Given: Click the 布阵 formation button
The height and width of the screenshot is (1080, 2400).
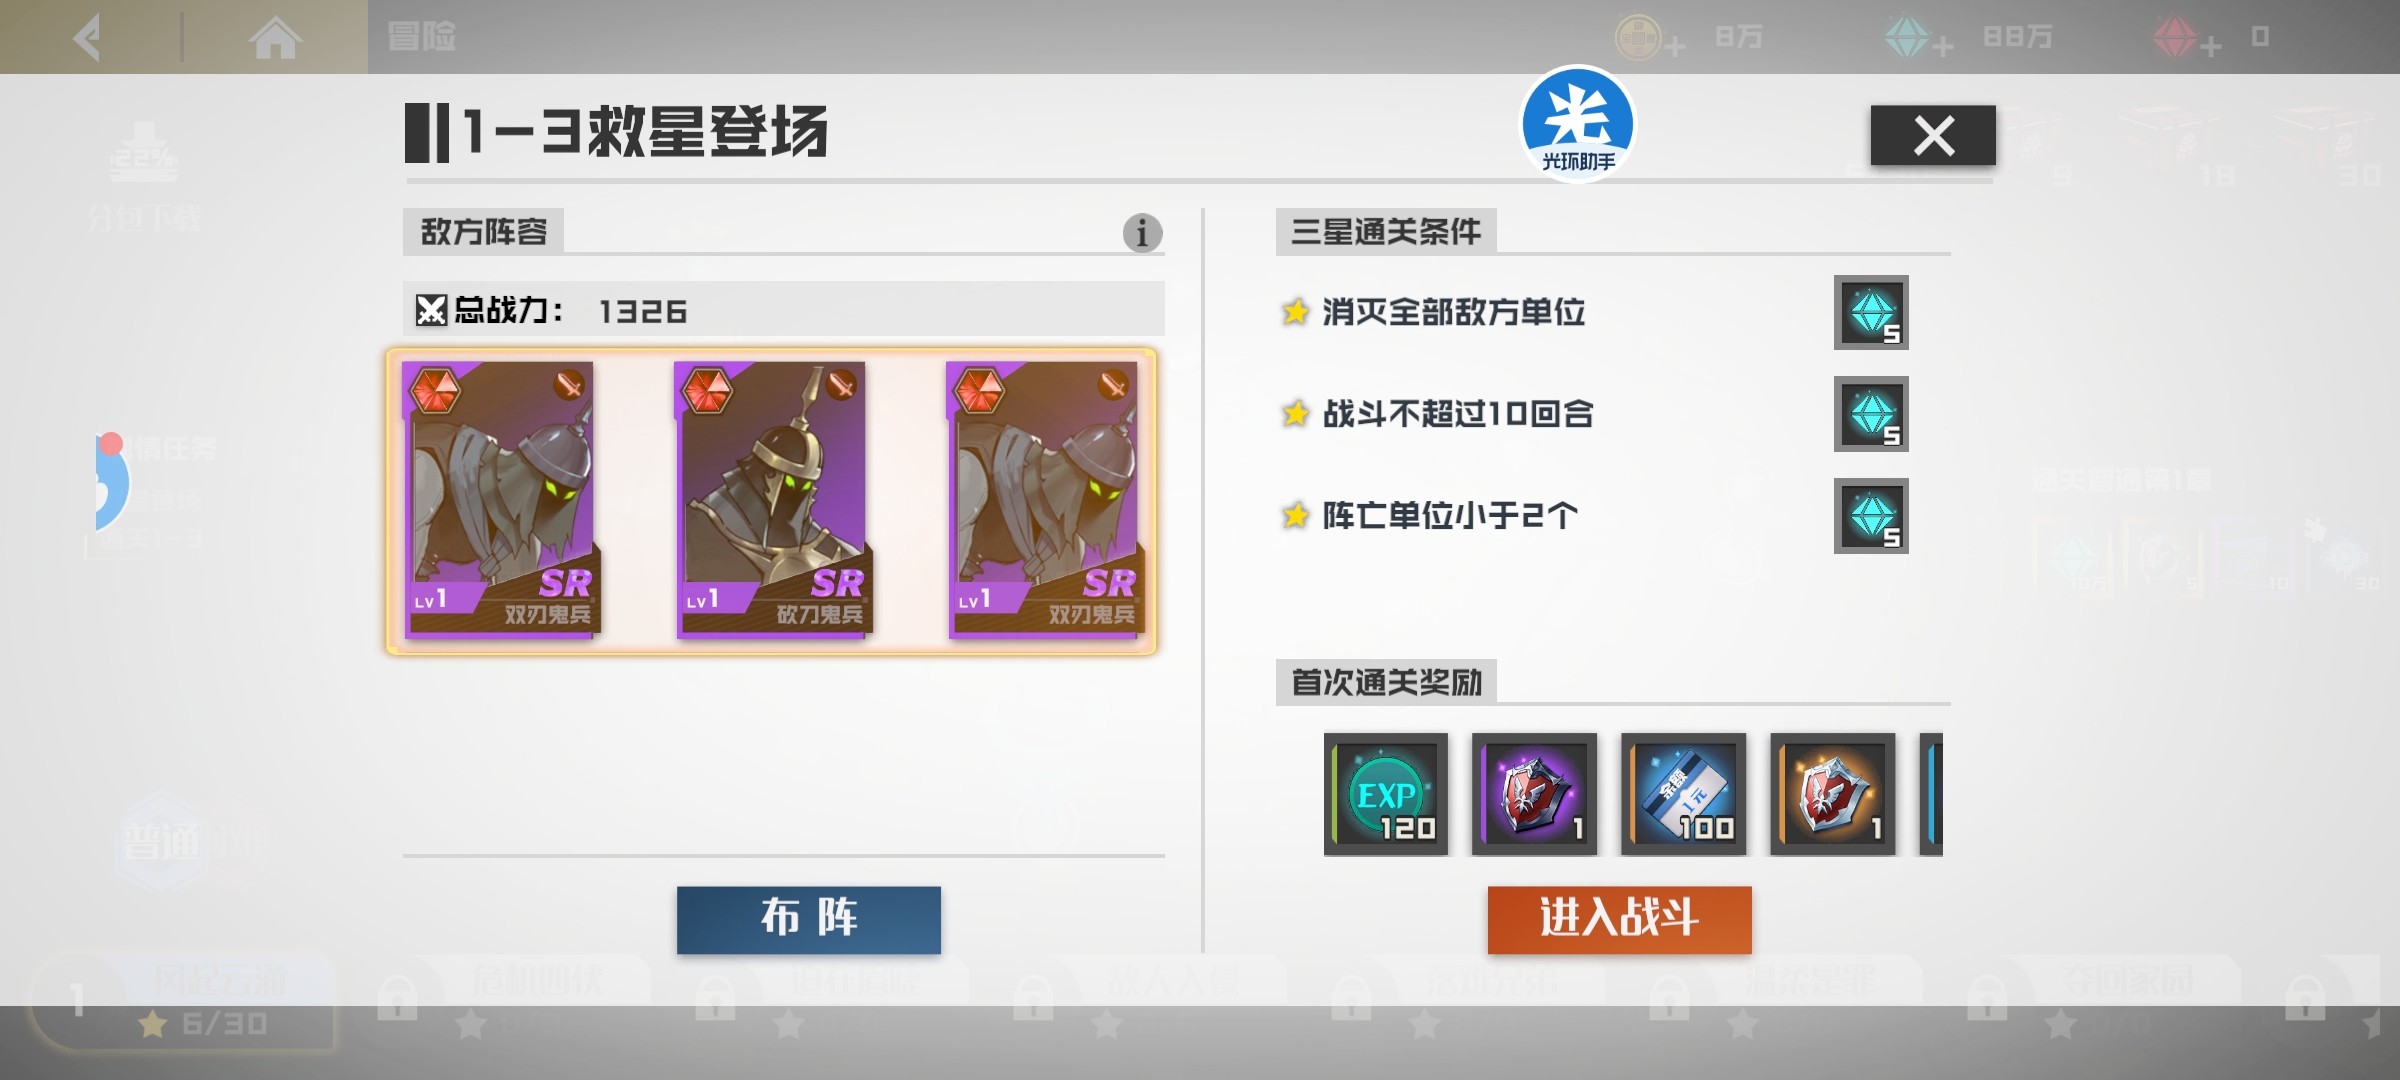Looking at the screenshot, I should [x=809, y=919].
